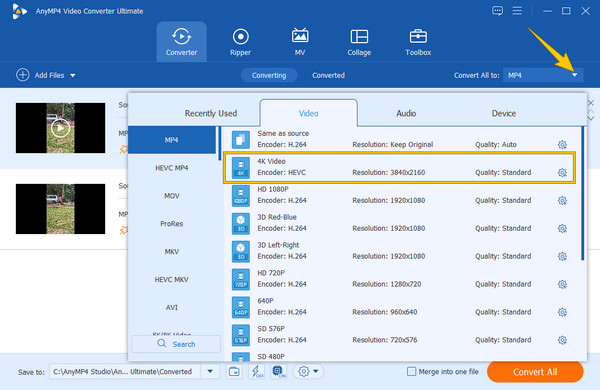Click the 3D Red-Blue format icon
This screenshot has width=600, height=390.
(241, 224)
